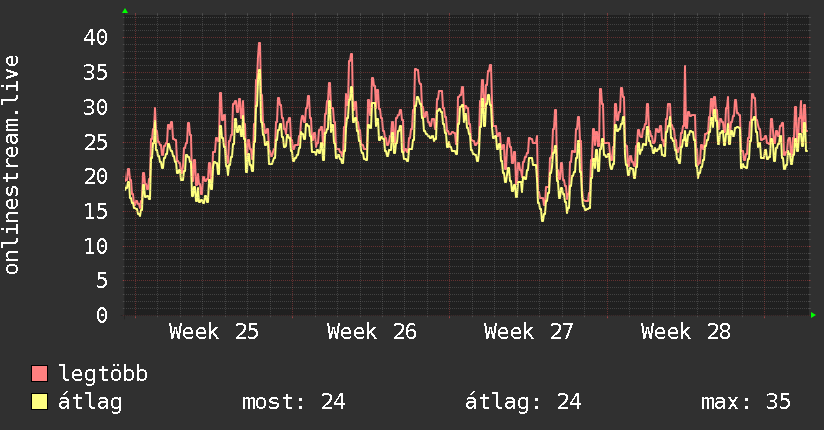The image size is (824, 430).
Task: Select the Week 25 axis label
Action: 214,332
